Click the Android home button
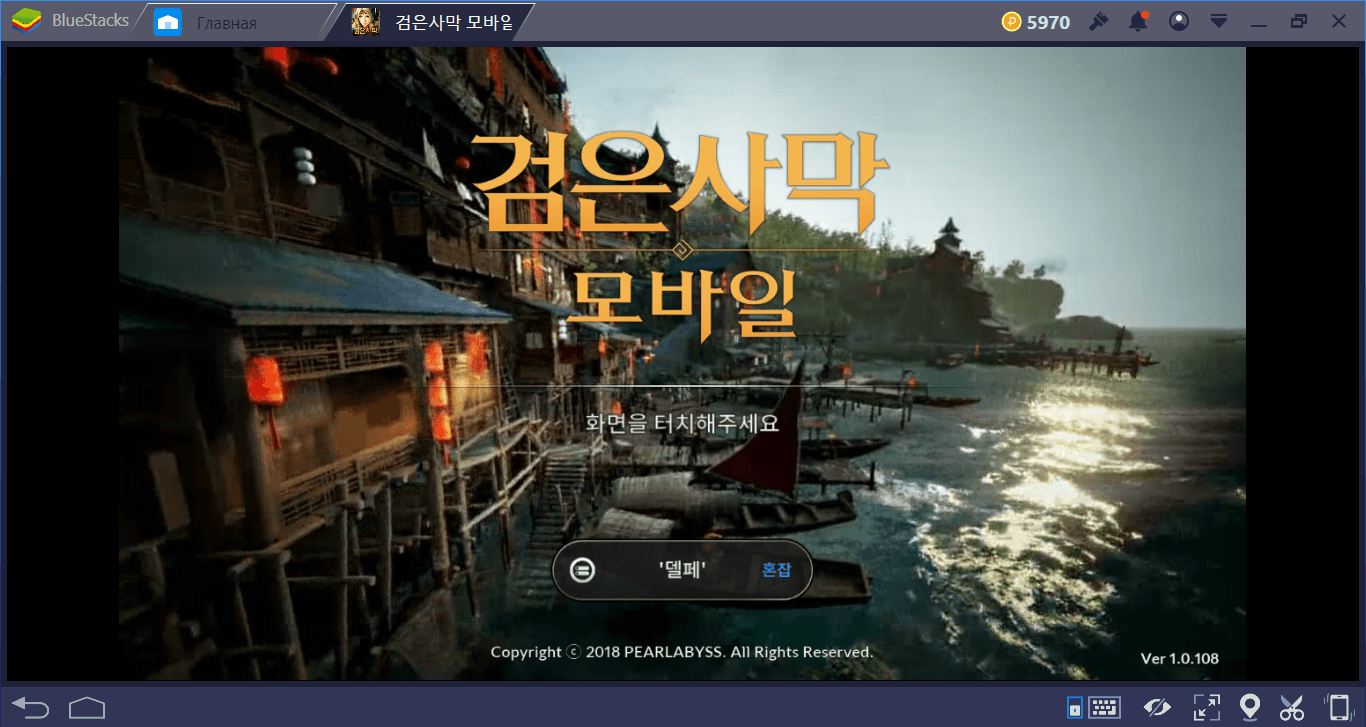Screen dimensions: 1366x727 coord(87,708)
